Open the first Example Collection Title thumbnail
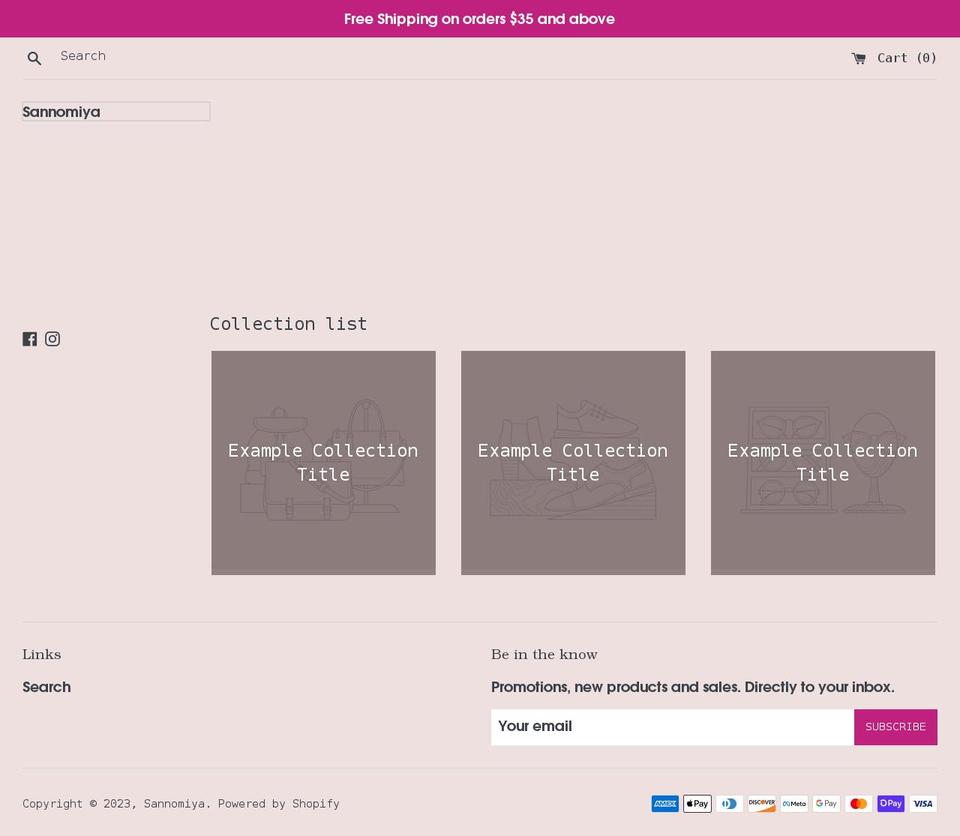 point(323,462)
